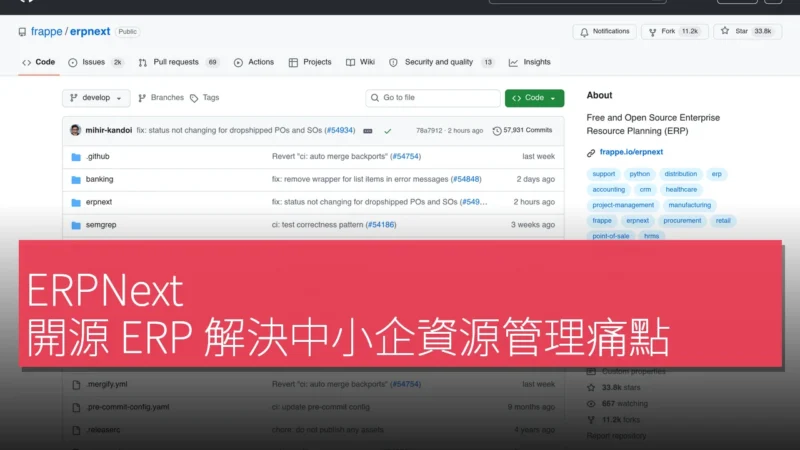Image resolution: width=800 pixels, height=450 pixels.
Task: Select the healthcare topic tag
Action: point(681,190)
